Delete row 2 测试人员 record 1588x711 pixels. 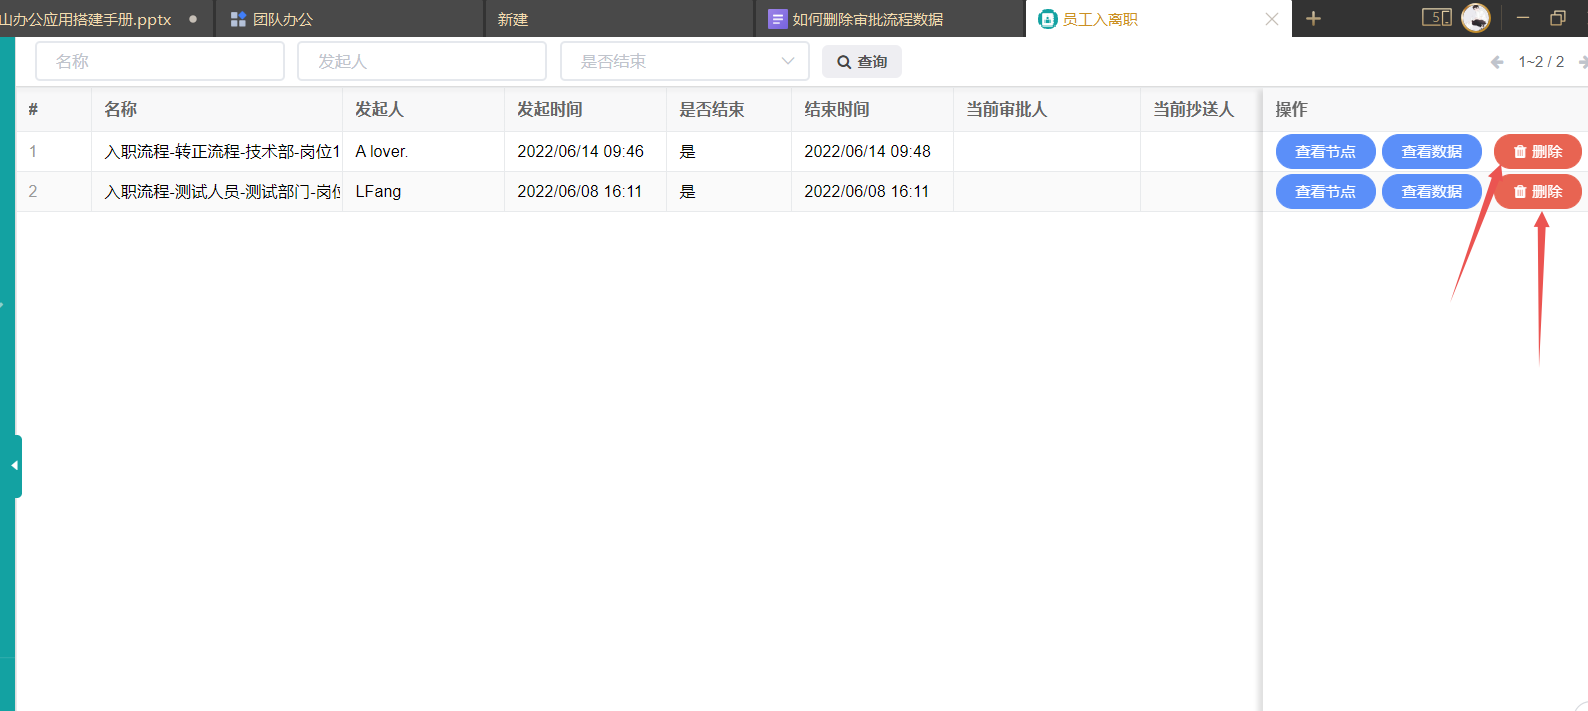(x=1538, y=192)
